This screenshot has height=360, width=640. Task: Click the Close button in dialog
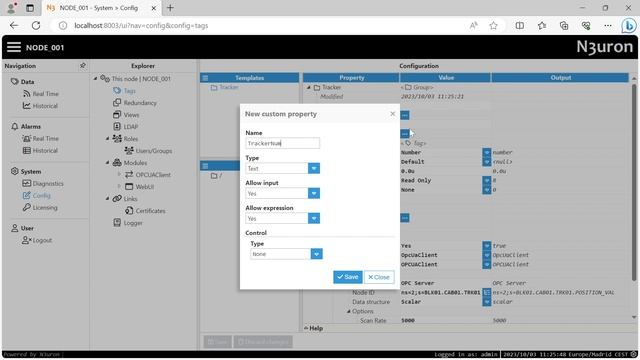379,277
